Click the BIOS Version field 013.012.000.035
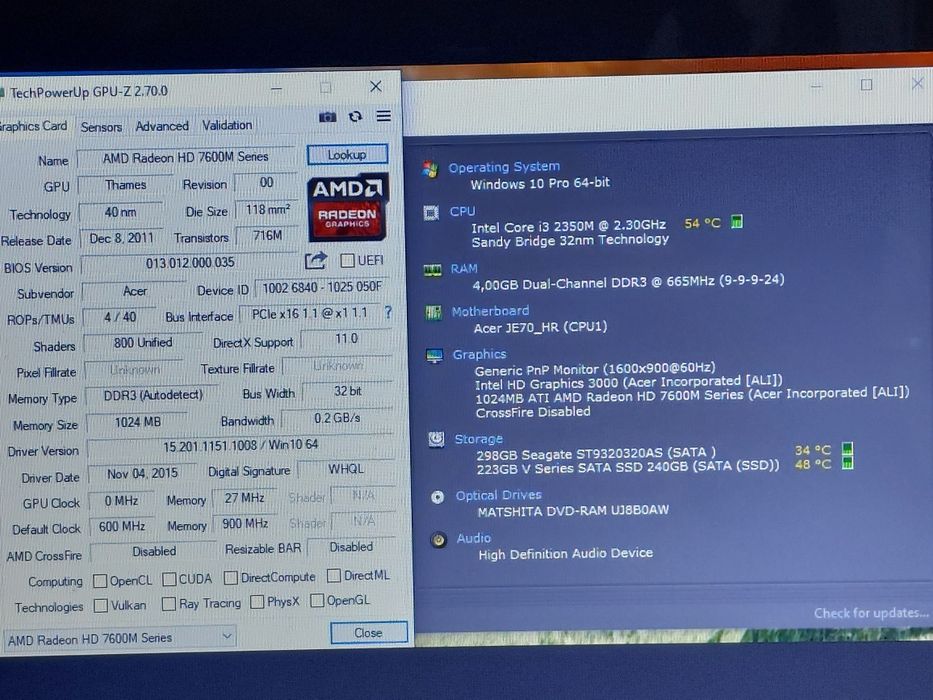This screenshot has width=933, height=700. 190,262
